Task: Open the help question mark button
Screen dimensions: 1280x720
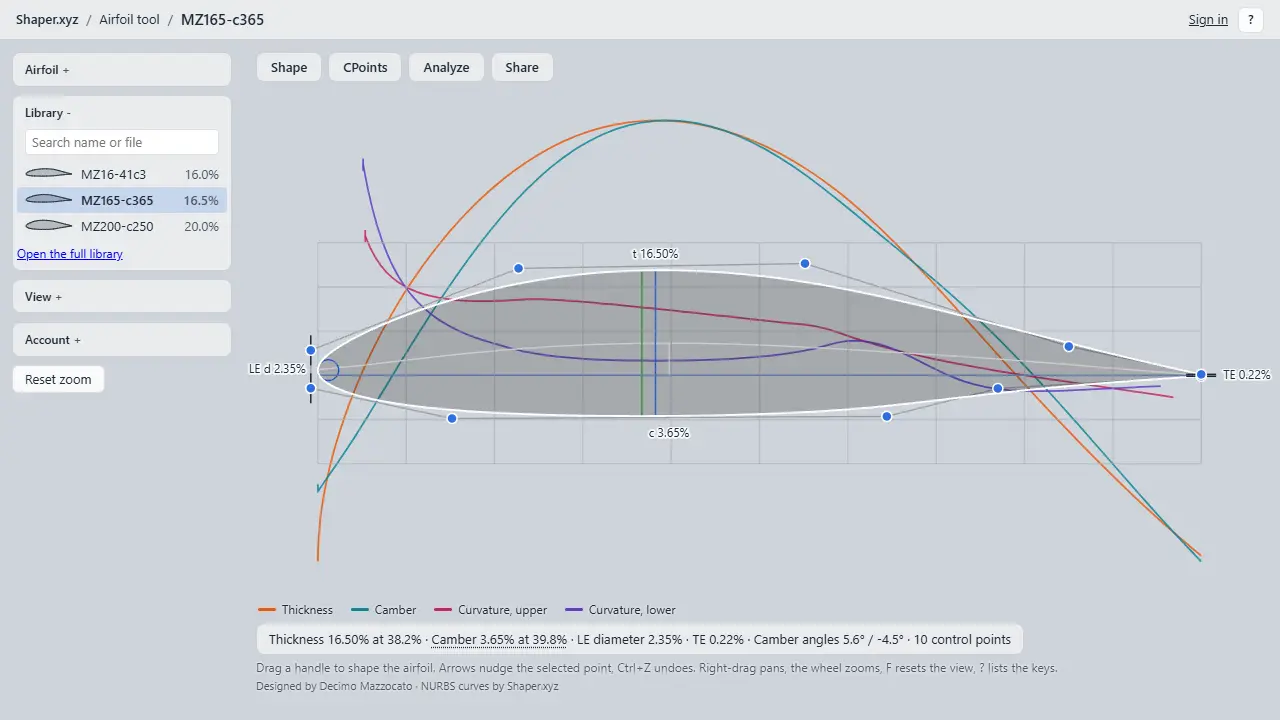Action: [1251, 20]
